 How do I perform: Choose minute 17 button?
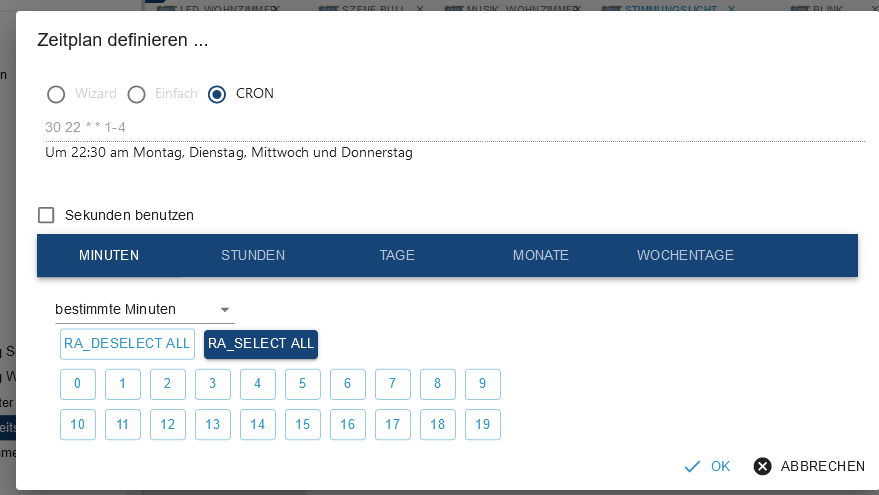(392, 424)
